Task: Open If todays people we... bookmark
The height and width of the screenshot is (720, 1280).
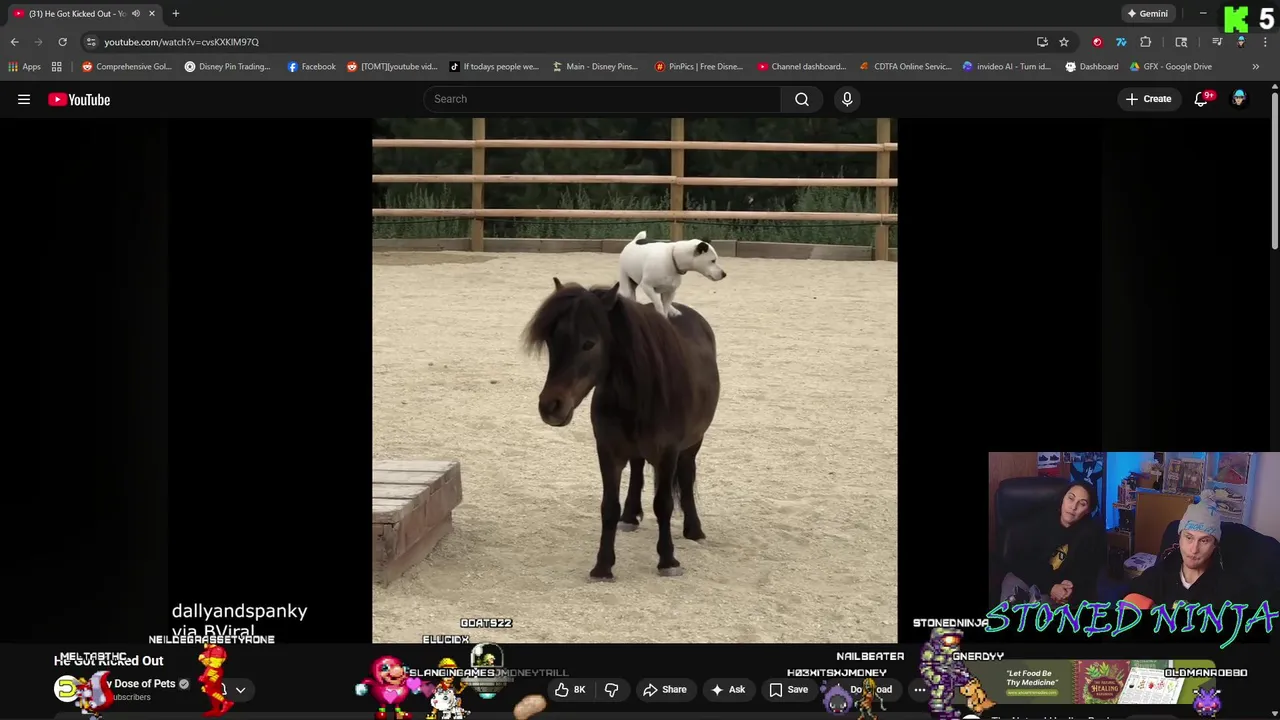Action: point(494,67)
